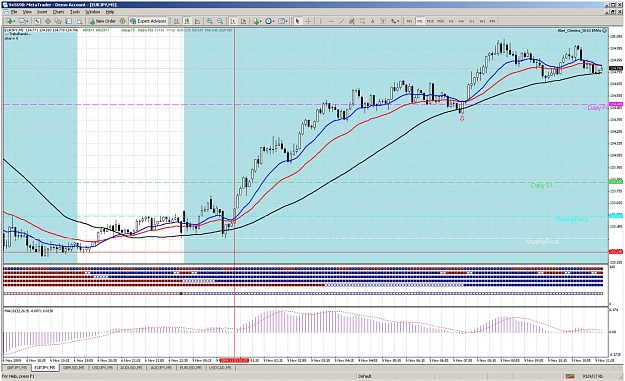Open the Charts menu
The height and width of the screenshot is (381, 625).
pyautogui.click(x=58, y=12)
